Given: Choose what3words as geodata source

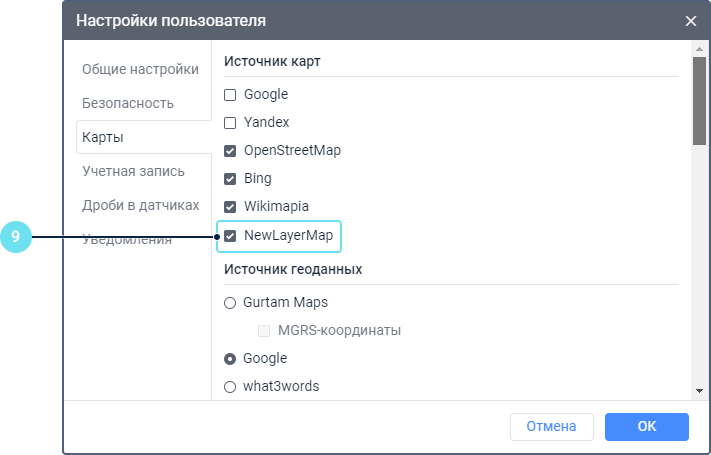Looking at the screenshot, I should (230, 386).
